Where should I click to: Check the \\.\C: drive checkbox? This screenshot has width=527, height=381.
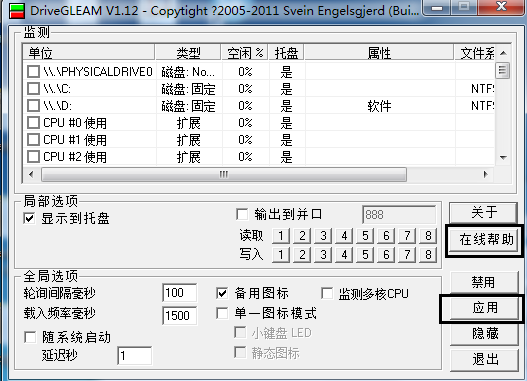point(33,89)
